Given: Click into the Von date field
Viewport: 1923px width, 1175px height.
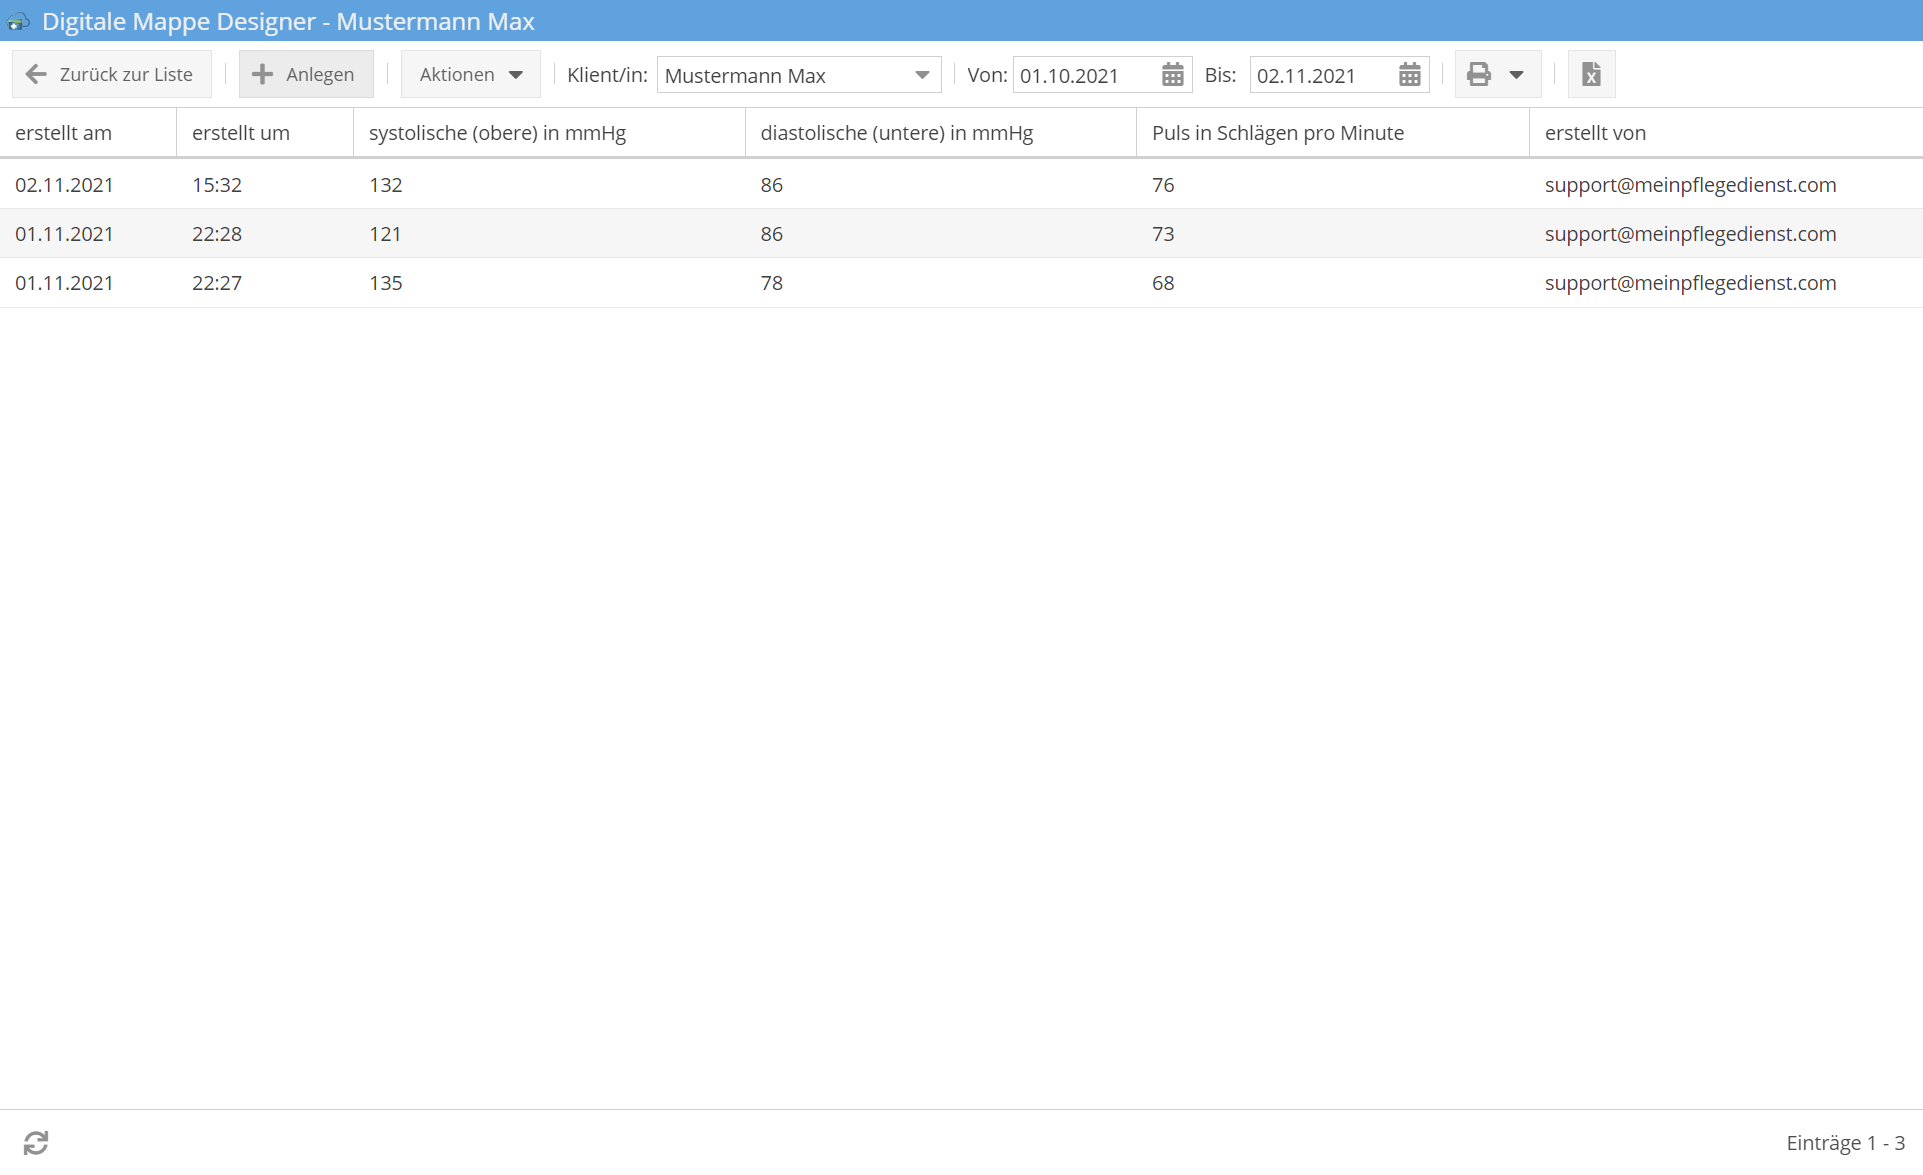Looking at the screenshot, I should (1084, 75).
